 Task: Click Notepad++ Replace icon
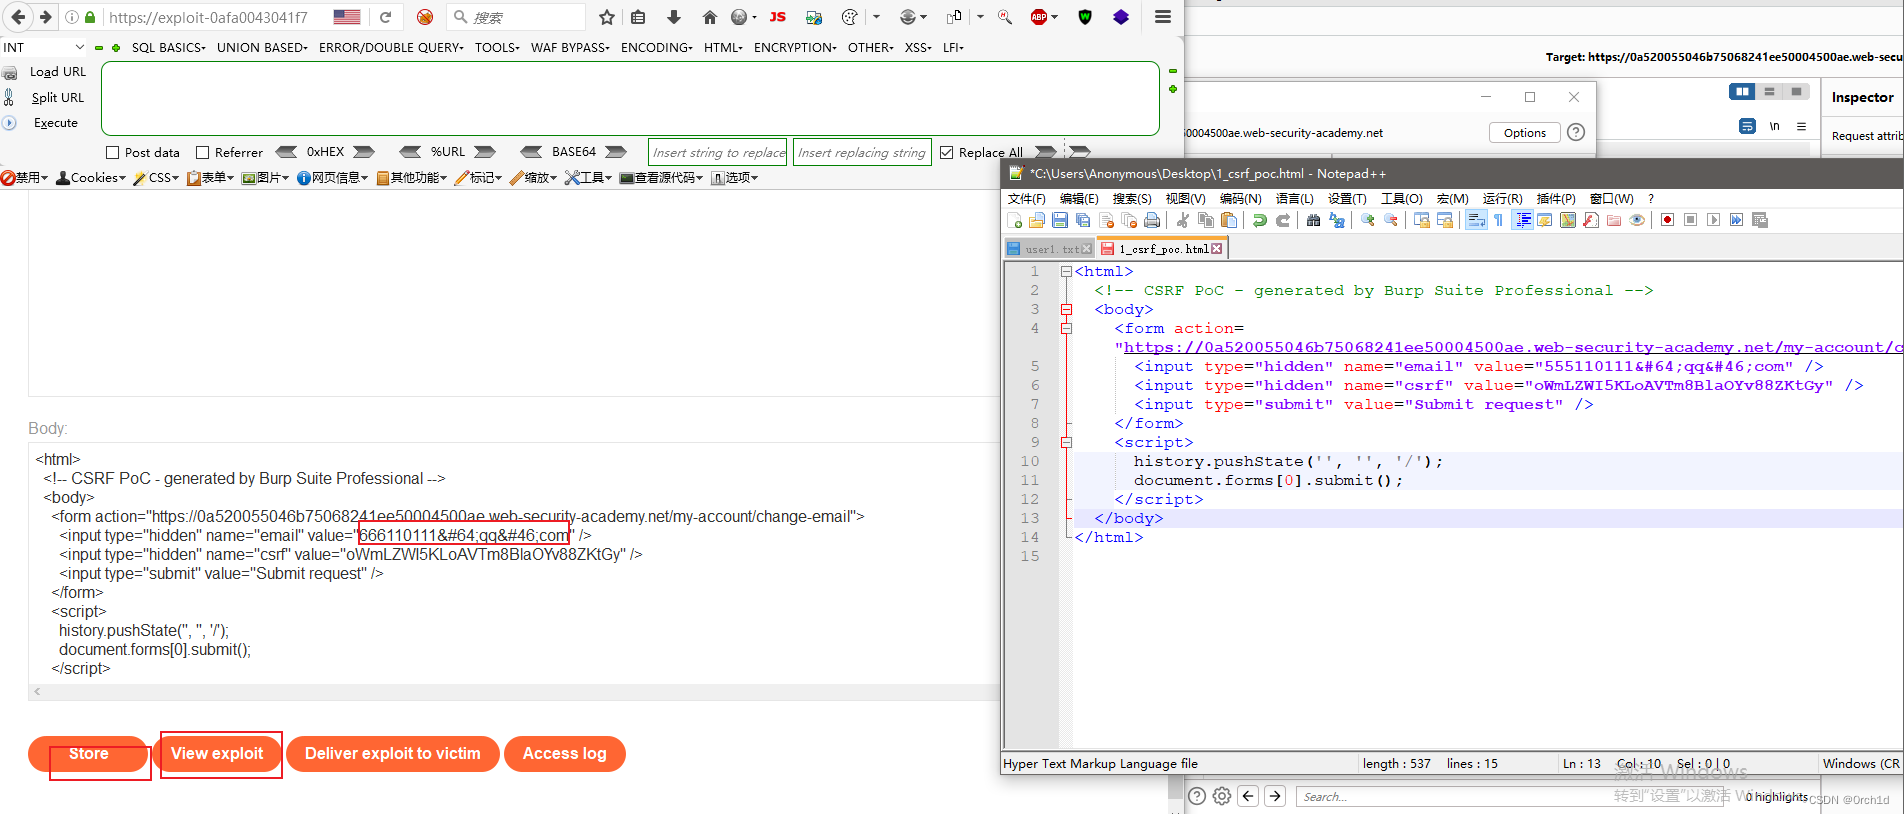[1336, 220]
